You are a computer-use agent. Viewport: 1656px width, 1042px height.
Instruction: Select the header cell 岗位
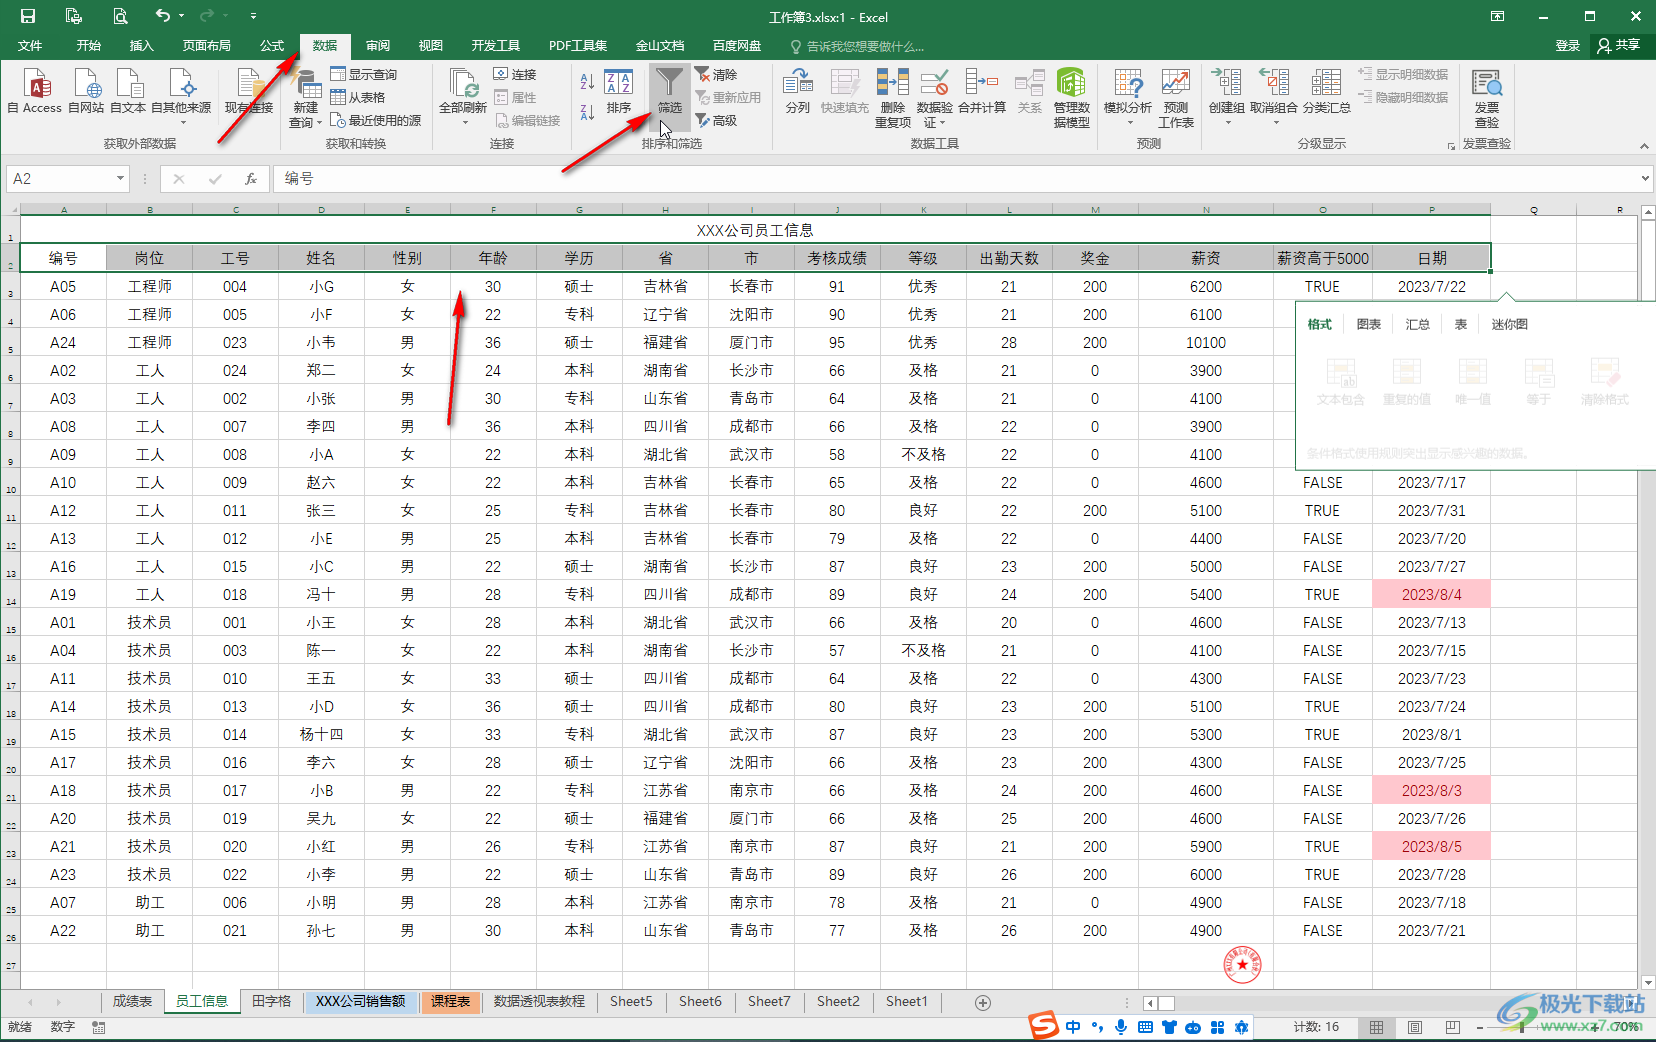[149, 258]
